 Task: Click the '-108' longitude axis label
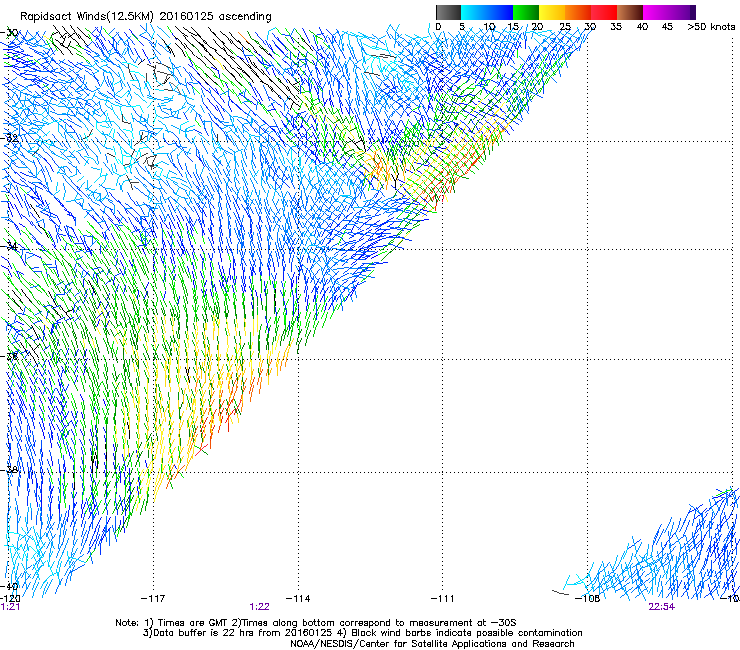pyautogui.click(x=587, y=599)
